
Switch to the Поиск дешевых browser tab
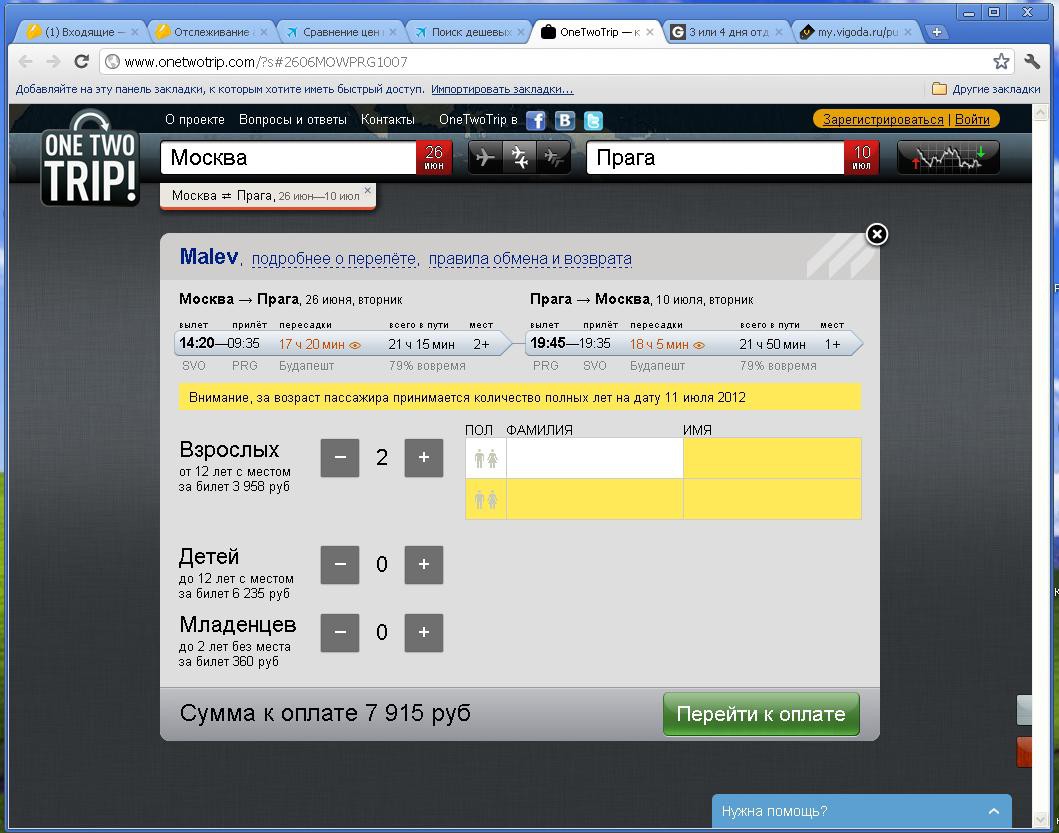pyautogui.click(x=471, y=32)
